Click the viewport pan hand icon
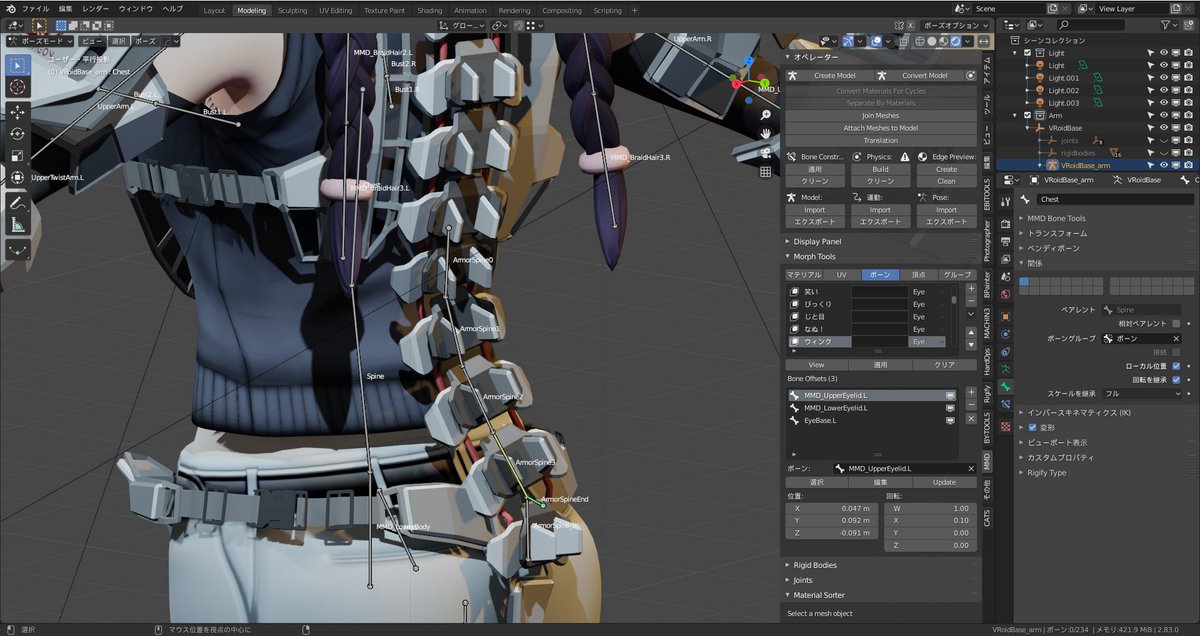 coord(766,133)
